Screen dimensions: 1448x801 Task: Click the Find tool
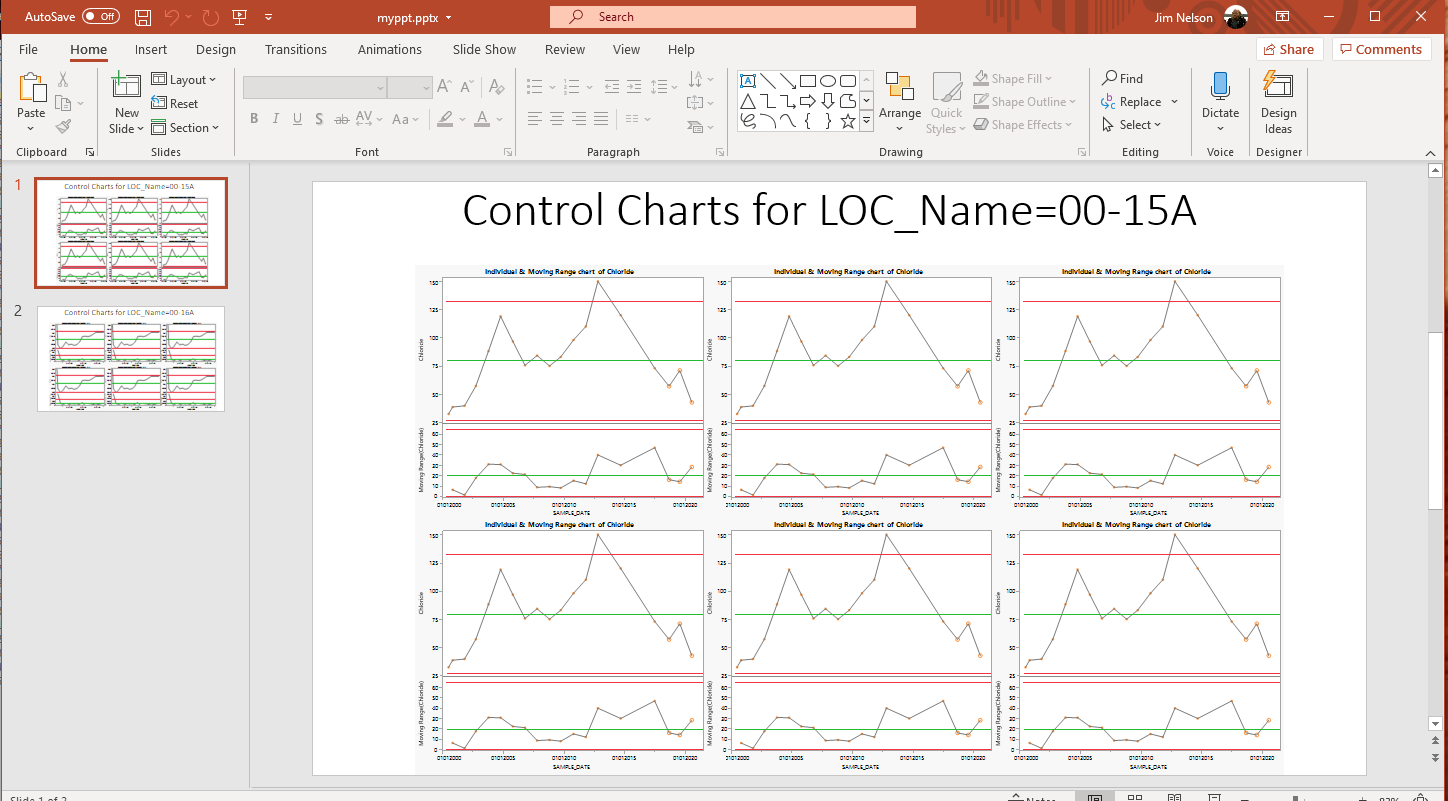1122,78
